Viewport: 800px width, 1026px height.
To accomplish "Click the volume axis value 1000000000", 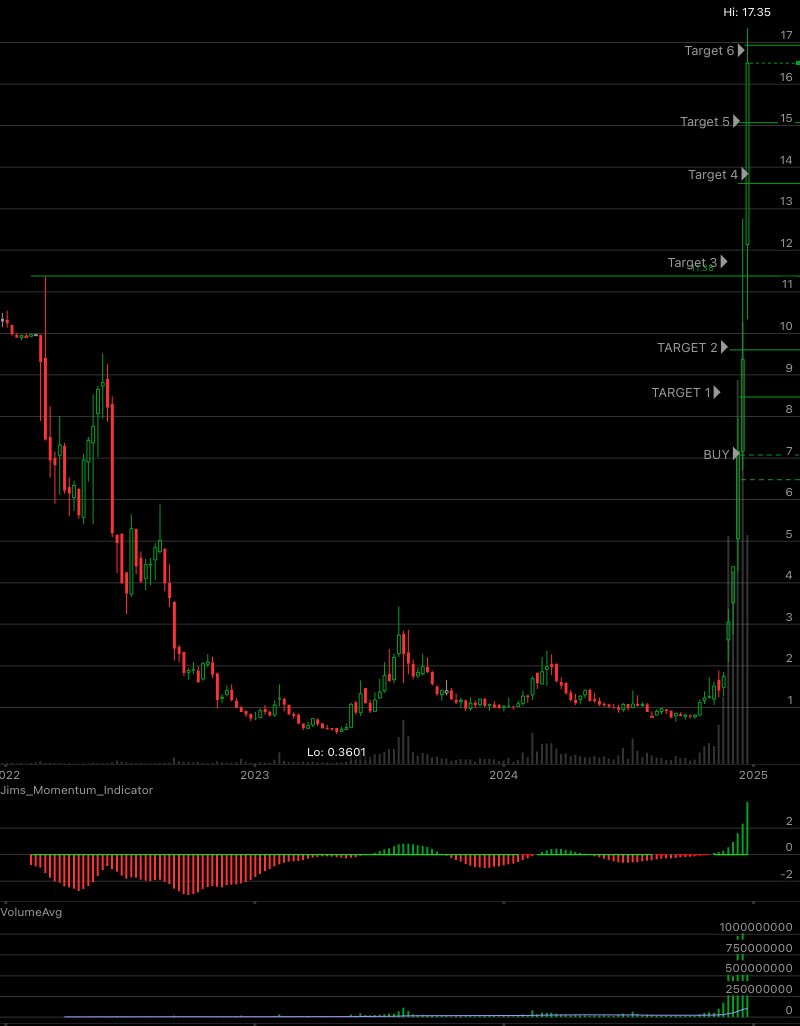I will point(756,927).
